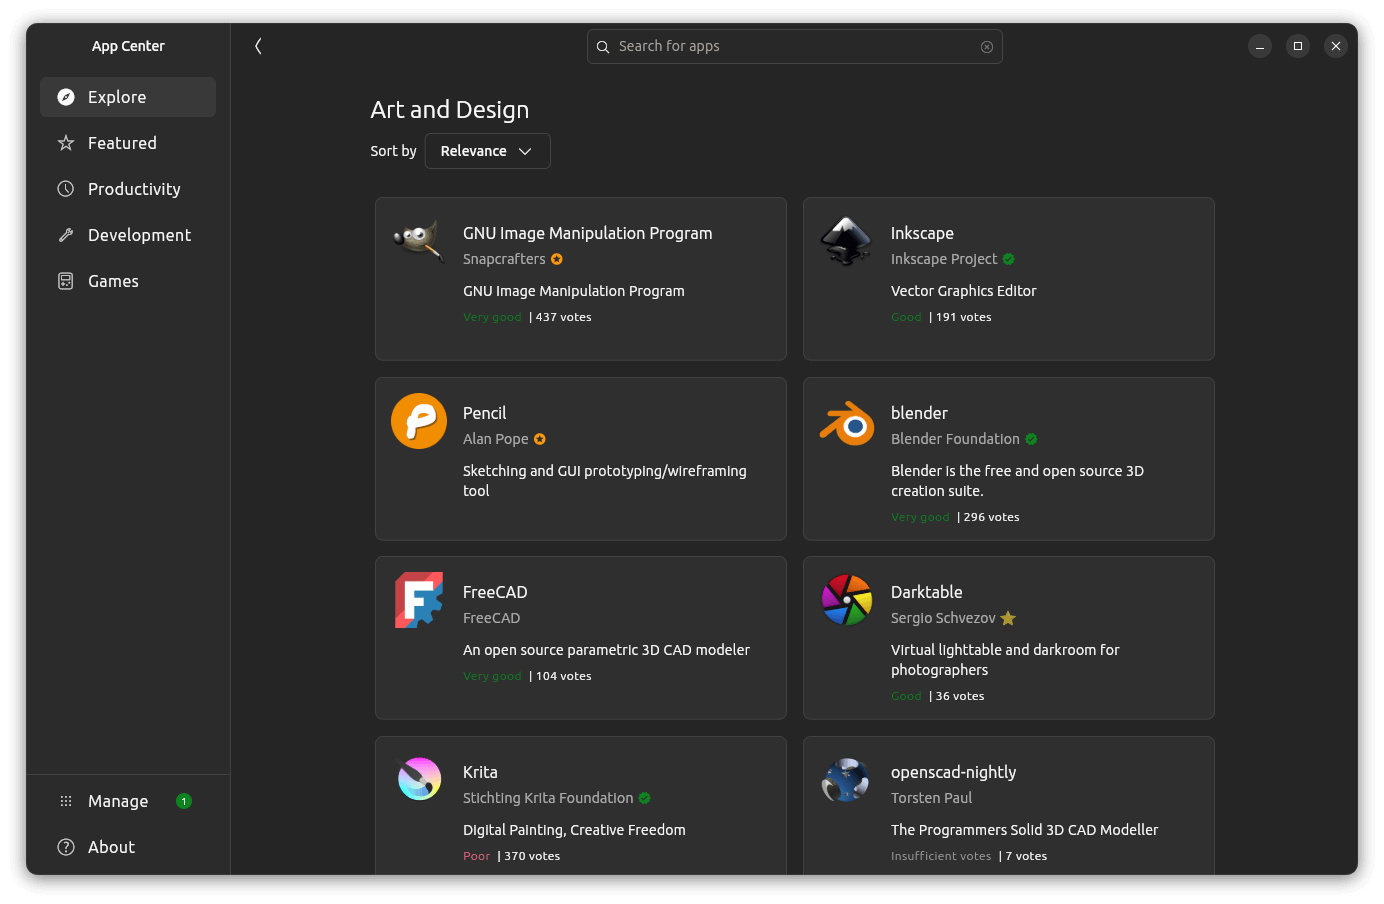Select the Darktable app icon
The height and width of the screenshot is (904, 1384).
[846, 600]
